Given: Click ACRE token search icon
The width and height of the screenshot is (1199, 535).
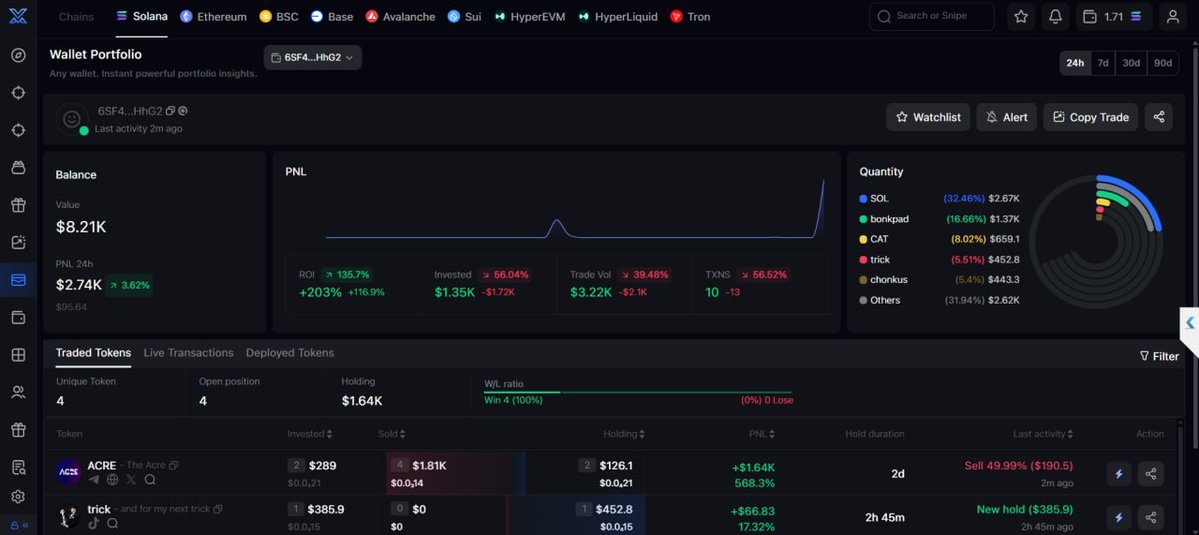Looking at the screenshot, I should click(150, 480).
